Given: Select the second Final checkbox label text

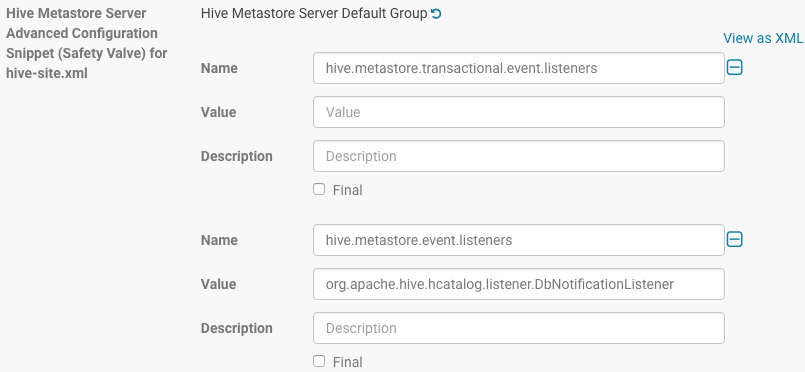Looking at the screenshot, I should click(348, 362).
